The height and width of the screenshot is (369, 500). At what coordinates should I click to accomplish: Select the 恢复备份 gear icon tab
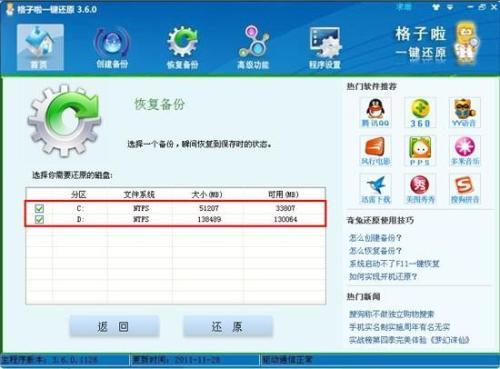182,47
